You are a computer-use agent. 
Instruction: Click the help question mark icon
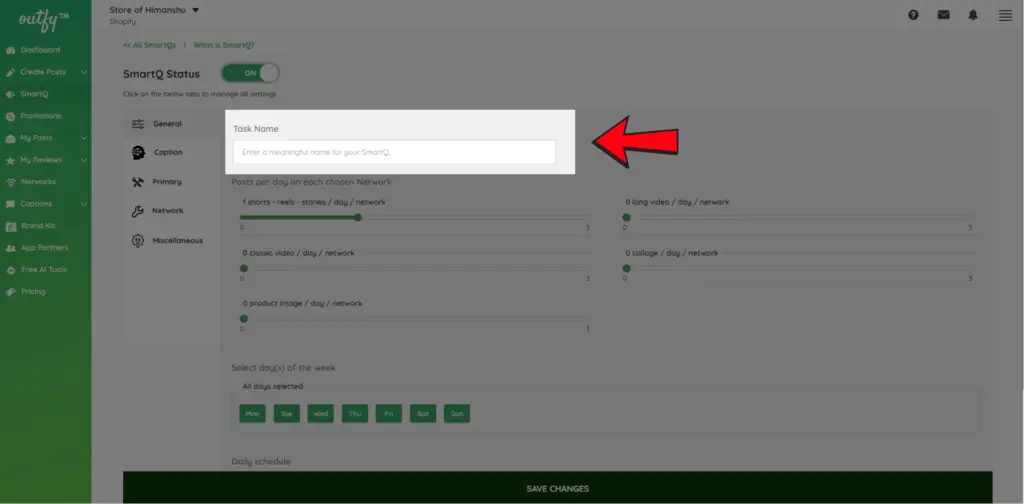click(913, 15)
